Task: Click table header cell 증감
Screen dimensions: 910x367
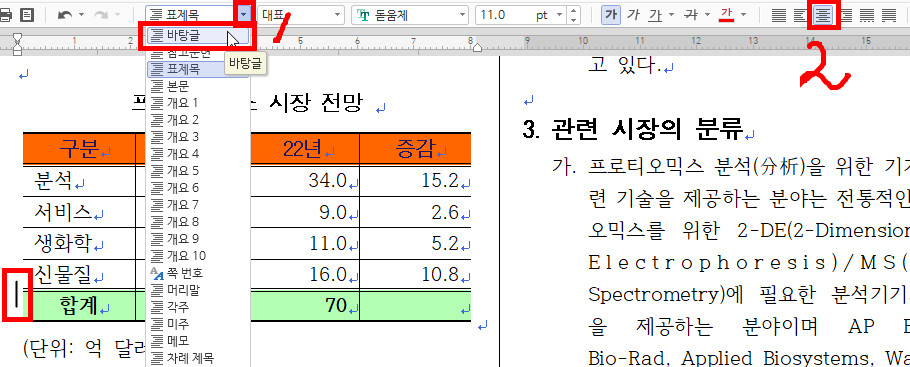Action: pos(415,149)
